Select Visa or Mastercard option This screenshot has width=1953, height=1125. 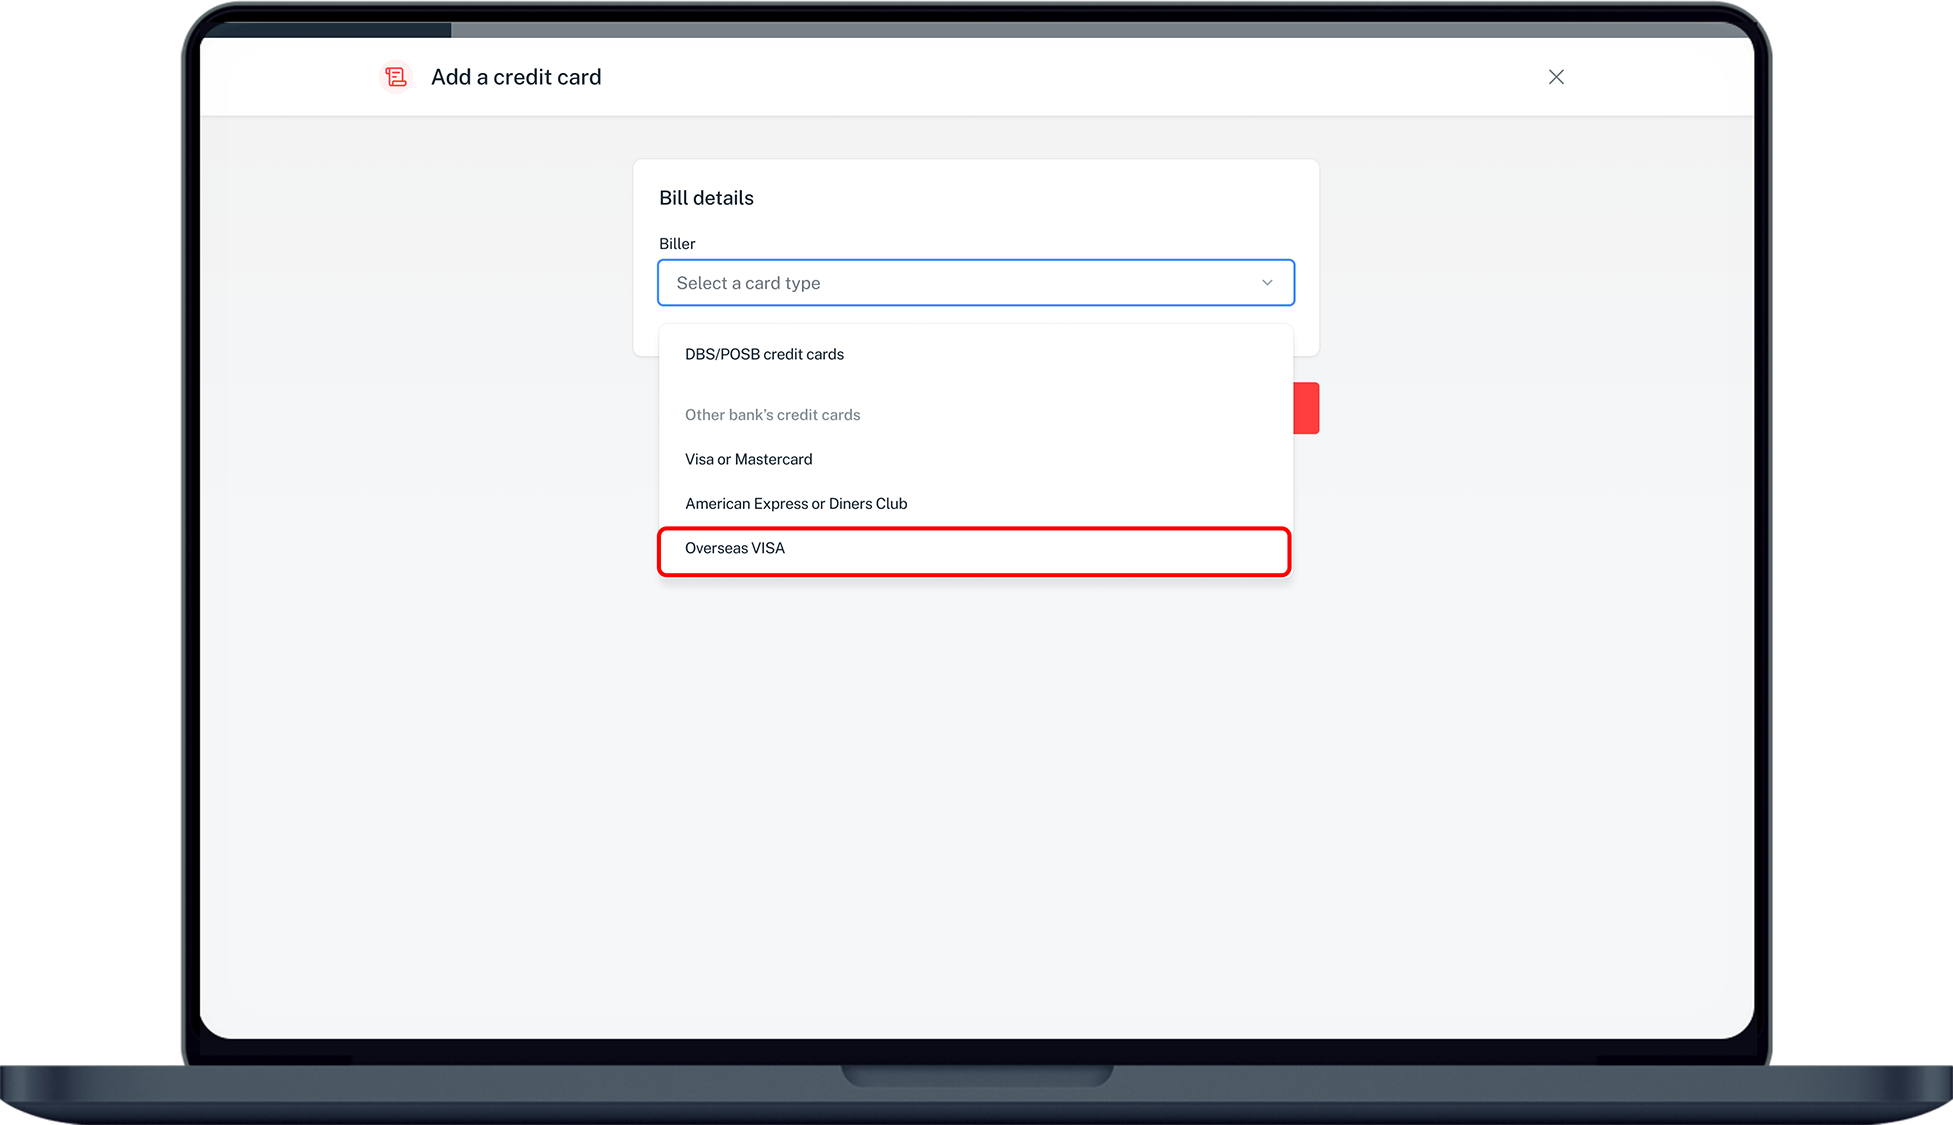[x=748, y=459]
